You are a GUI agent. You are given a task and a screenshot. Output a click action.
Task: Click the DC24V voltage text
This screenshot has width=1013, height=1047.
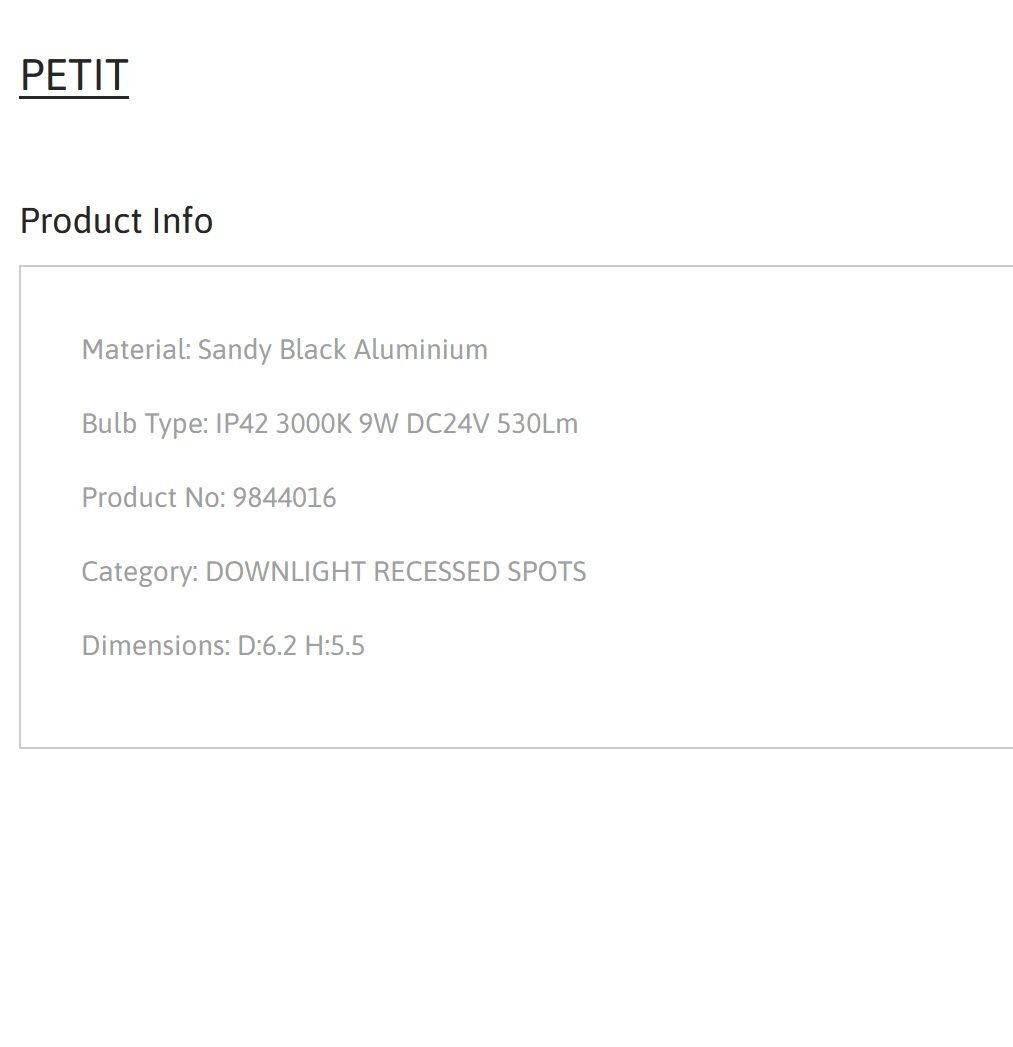[447, 424]
